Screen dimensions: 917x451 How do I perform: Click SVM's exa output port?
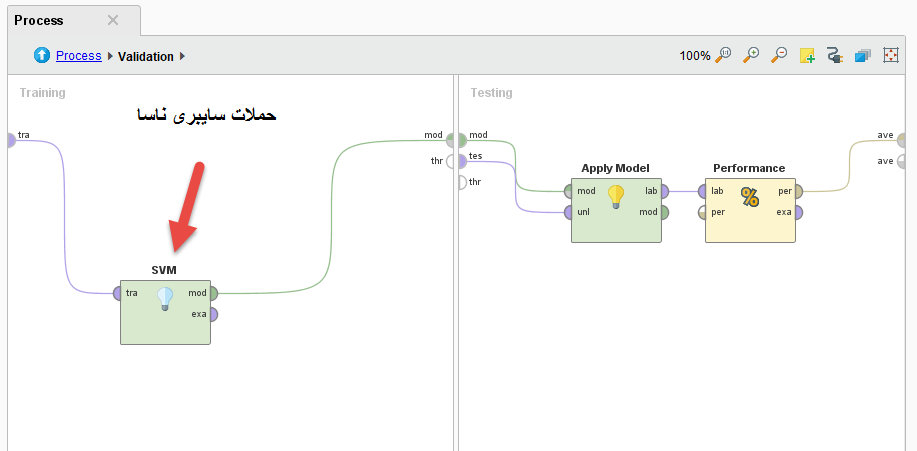pos(213,314)
